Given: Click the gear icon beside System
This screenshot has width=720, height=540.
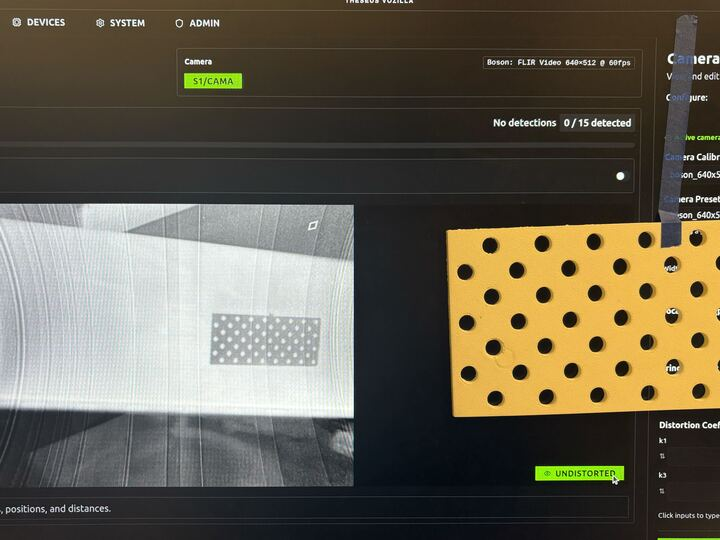Looking at the screenshot, I should click(100, 23).
